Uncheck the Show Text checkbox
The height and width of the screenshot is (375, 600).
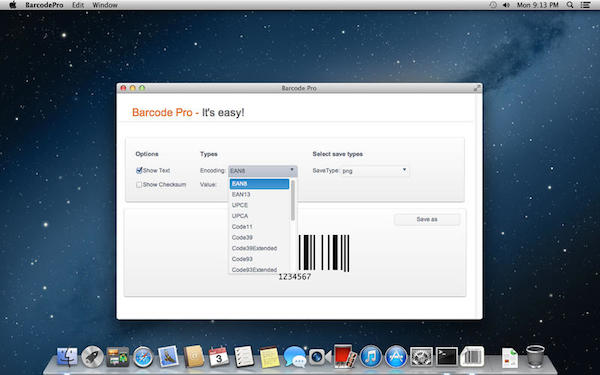(139, 170)
